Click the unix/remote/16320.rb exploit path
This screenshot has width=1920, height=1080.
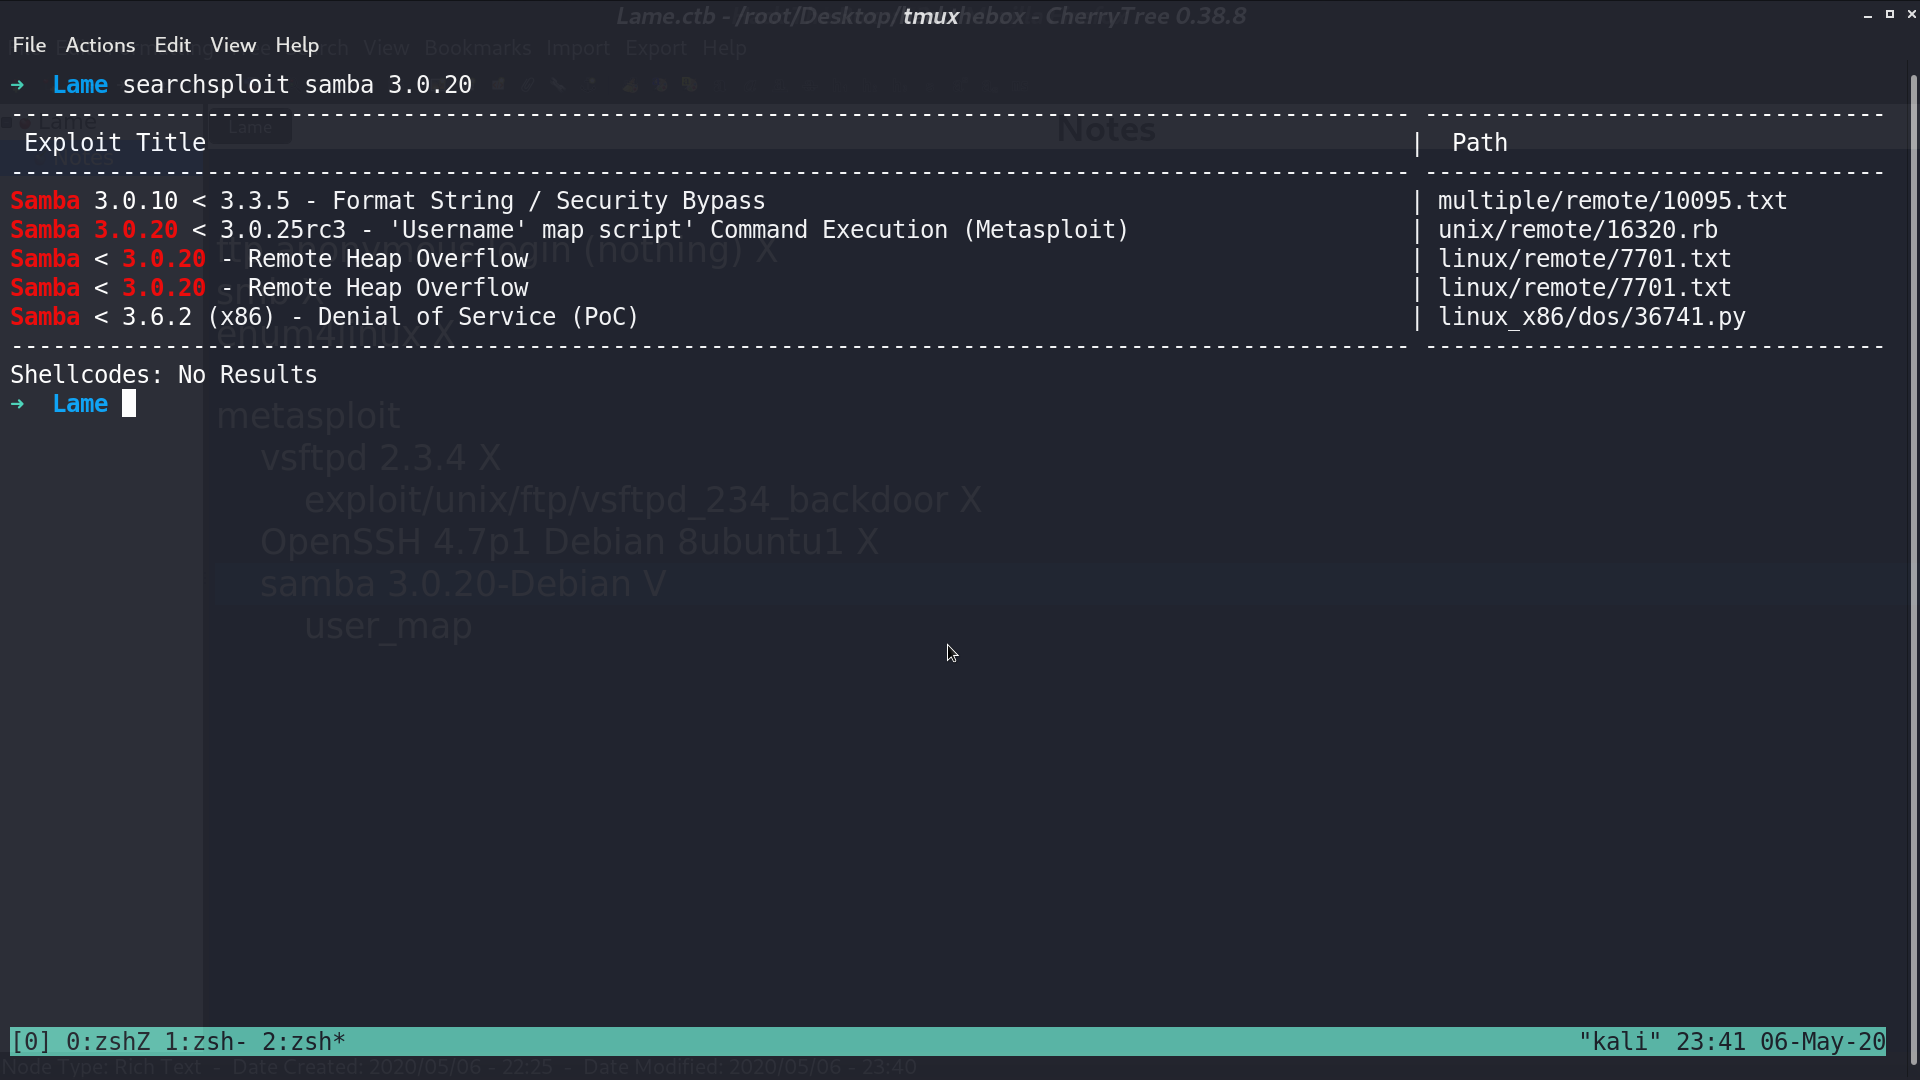1578,230
